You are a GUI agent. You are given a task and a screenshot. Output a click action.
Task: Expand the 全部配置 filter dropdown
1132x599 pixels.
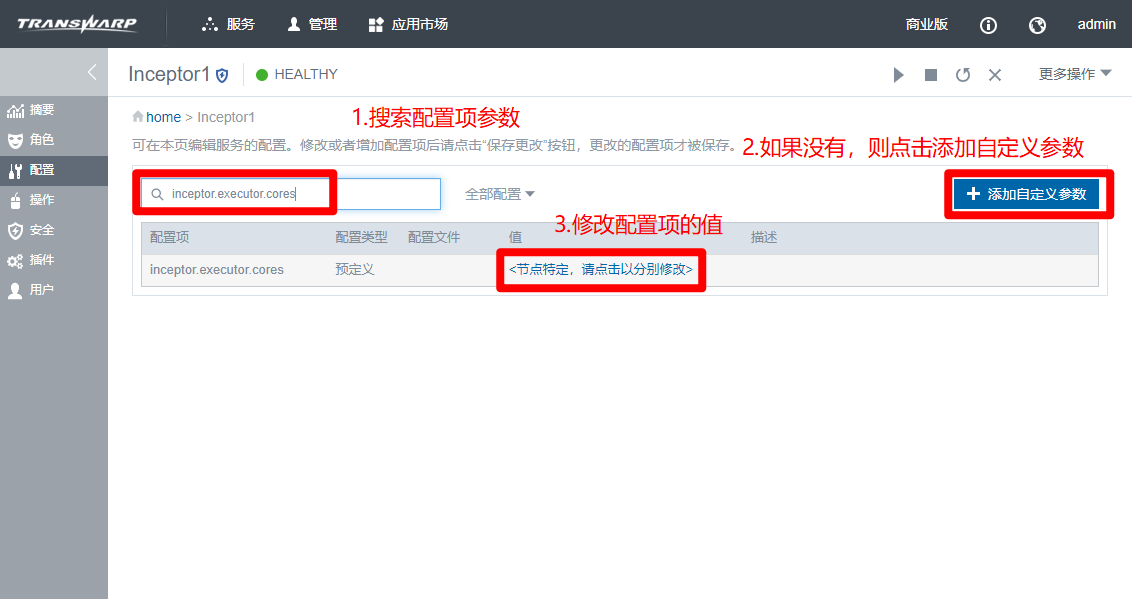500,194
